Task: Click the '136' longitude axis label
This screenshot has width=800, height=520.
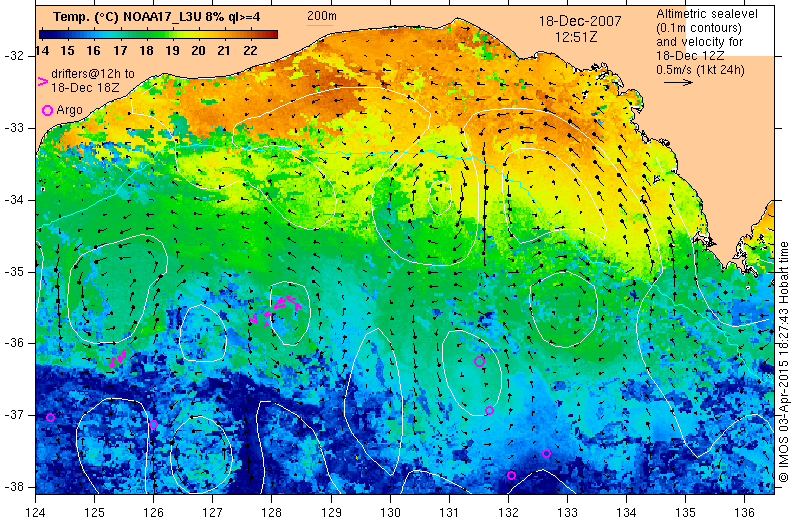Action: pyautogui.click(x=744, y=512)
